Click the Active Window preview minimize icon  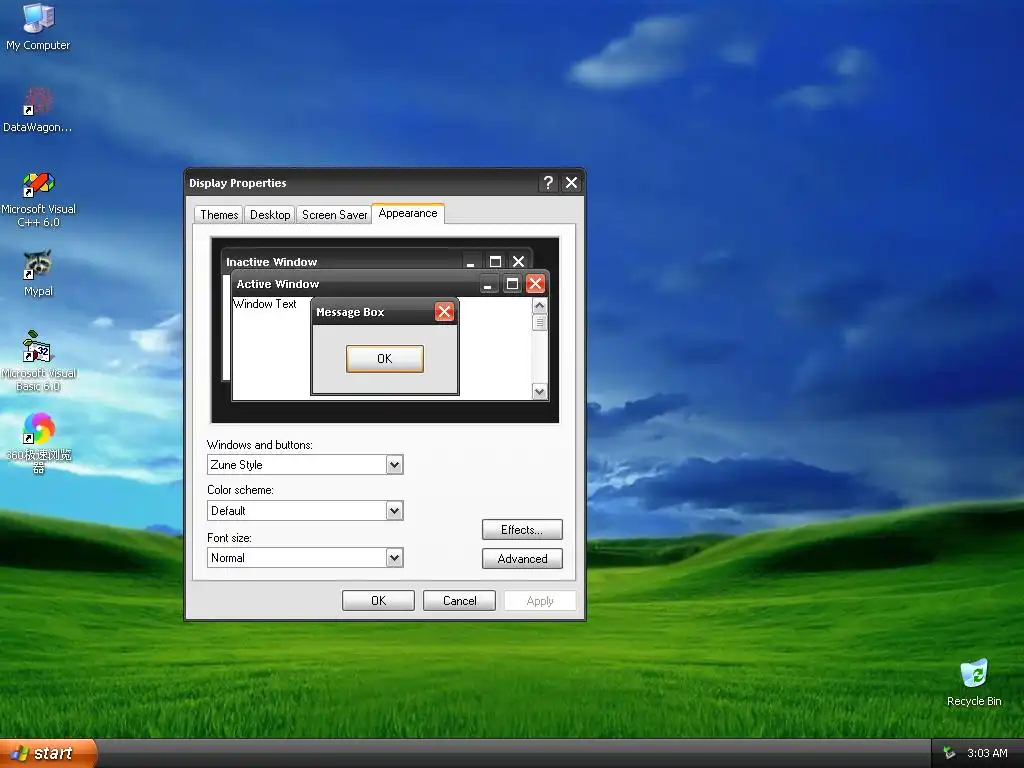(488, 283)
